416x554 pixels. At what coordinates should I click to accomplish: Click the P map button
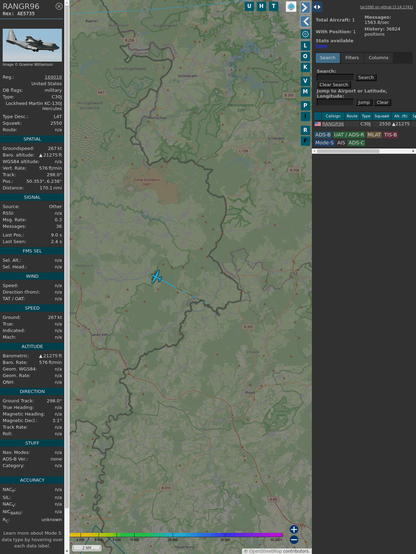tap(305, 105)
